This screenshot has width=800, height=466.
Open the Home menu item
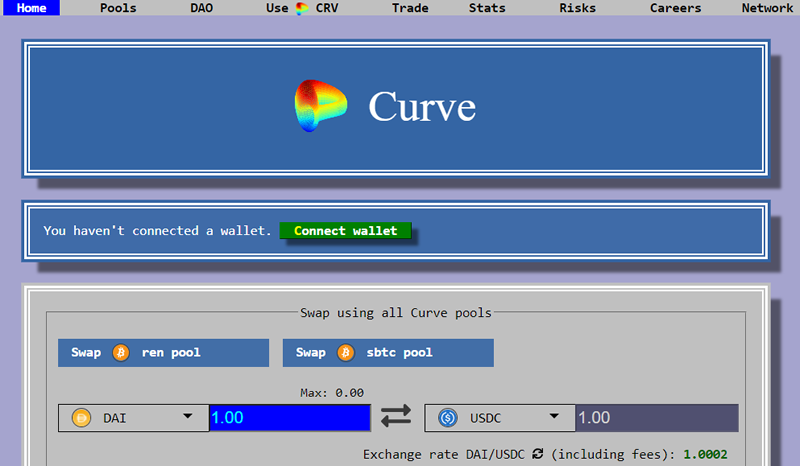click(x=31, y=8)
